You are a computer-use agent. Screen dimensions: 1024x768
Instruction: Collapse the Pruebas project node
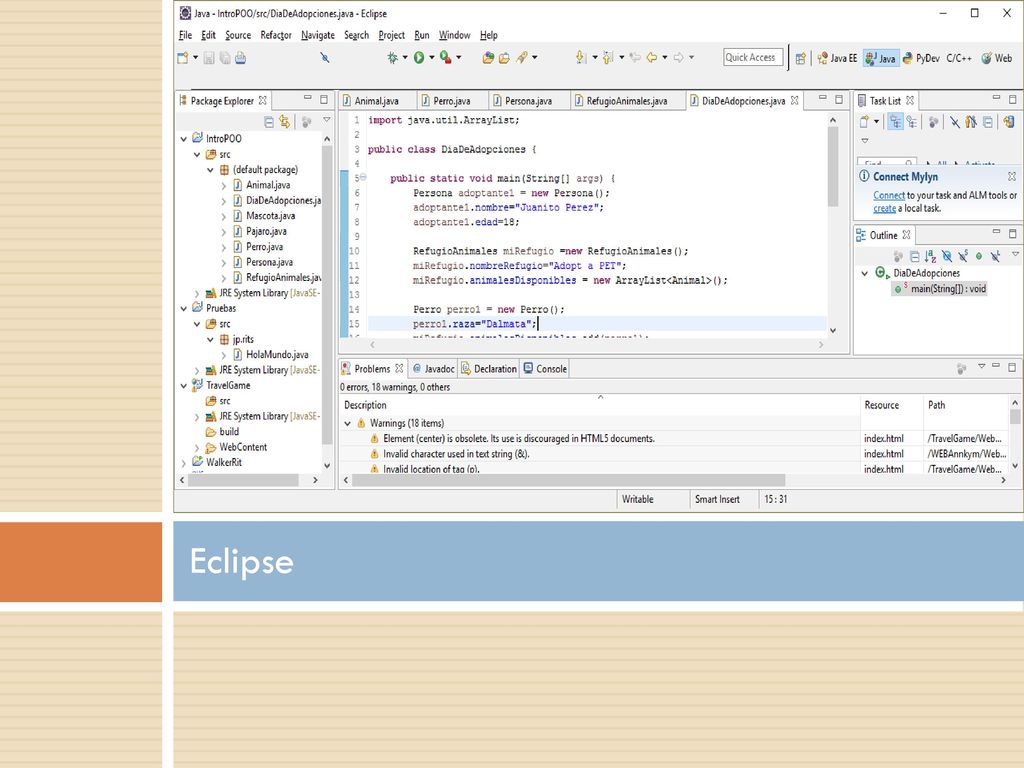point(184,309)
